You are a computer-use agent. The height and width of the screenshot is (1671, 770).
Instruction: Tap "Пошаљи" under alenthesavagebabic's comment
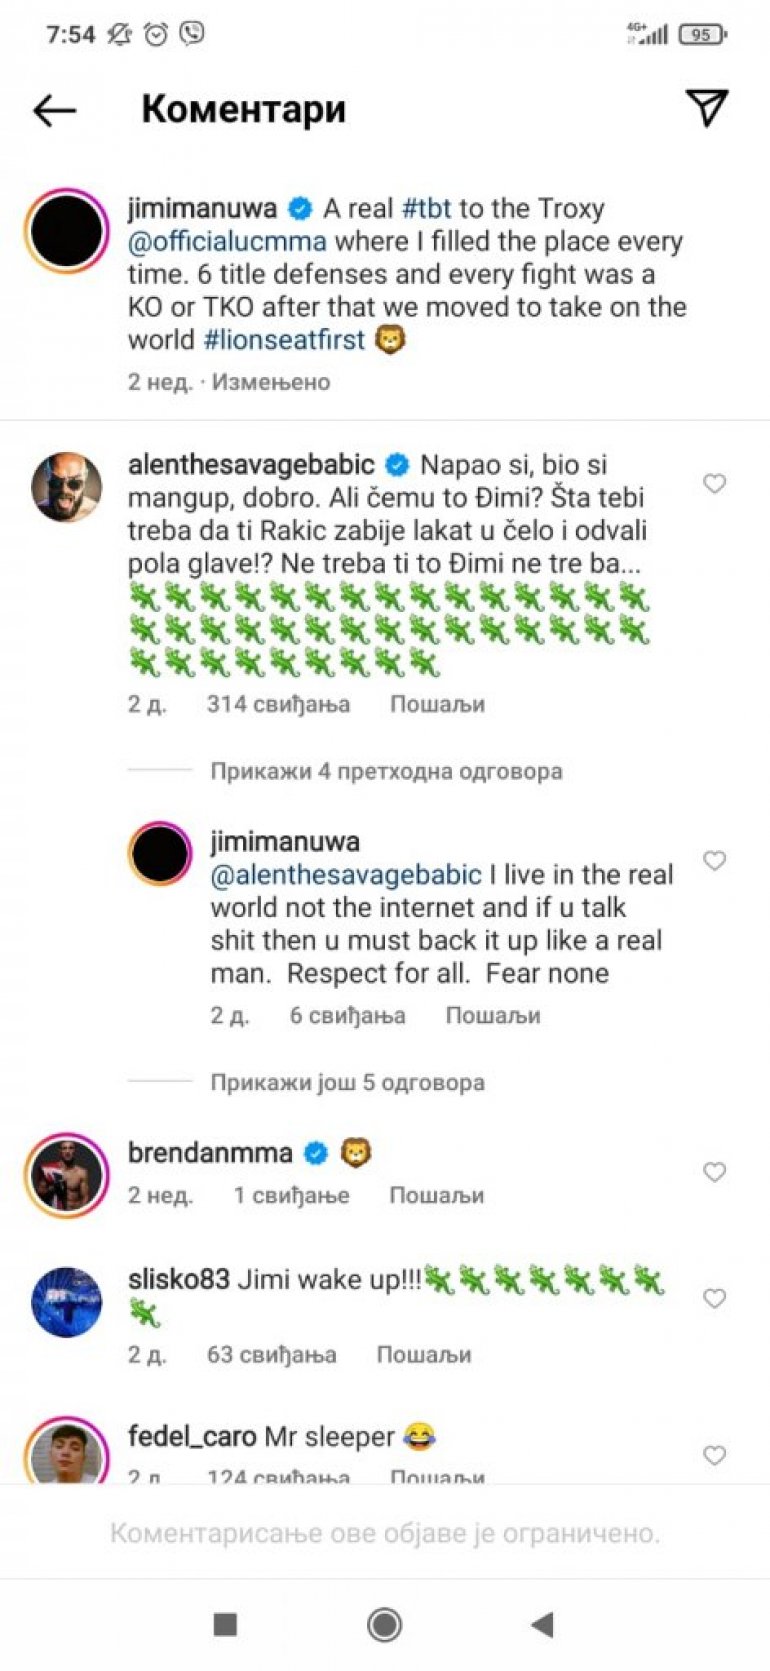[437, 704]
